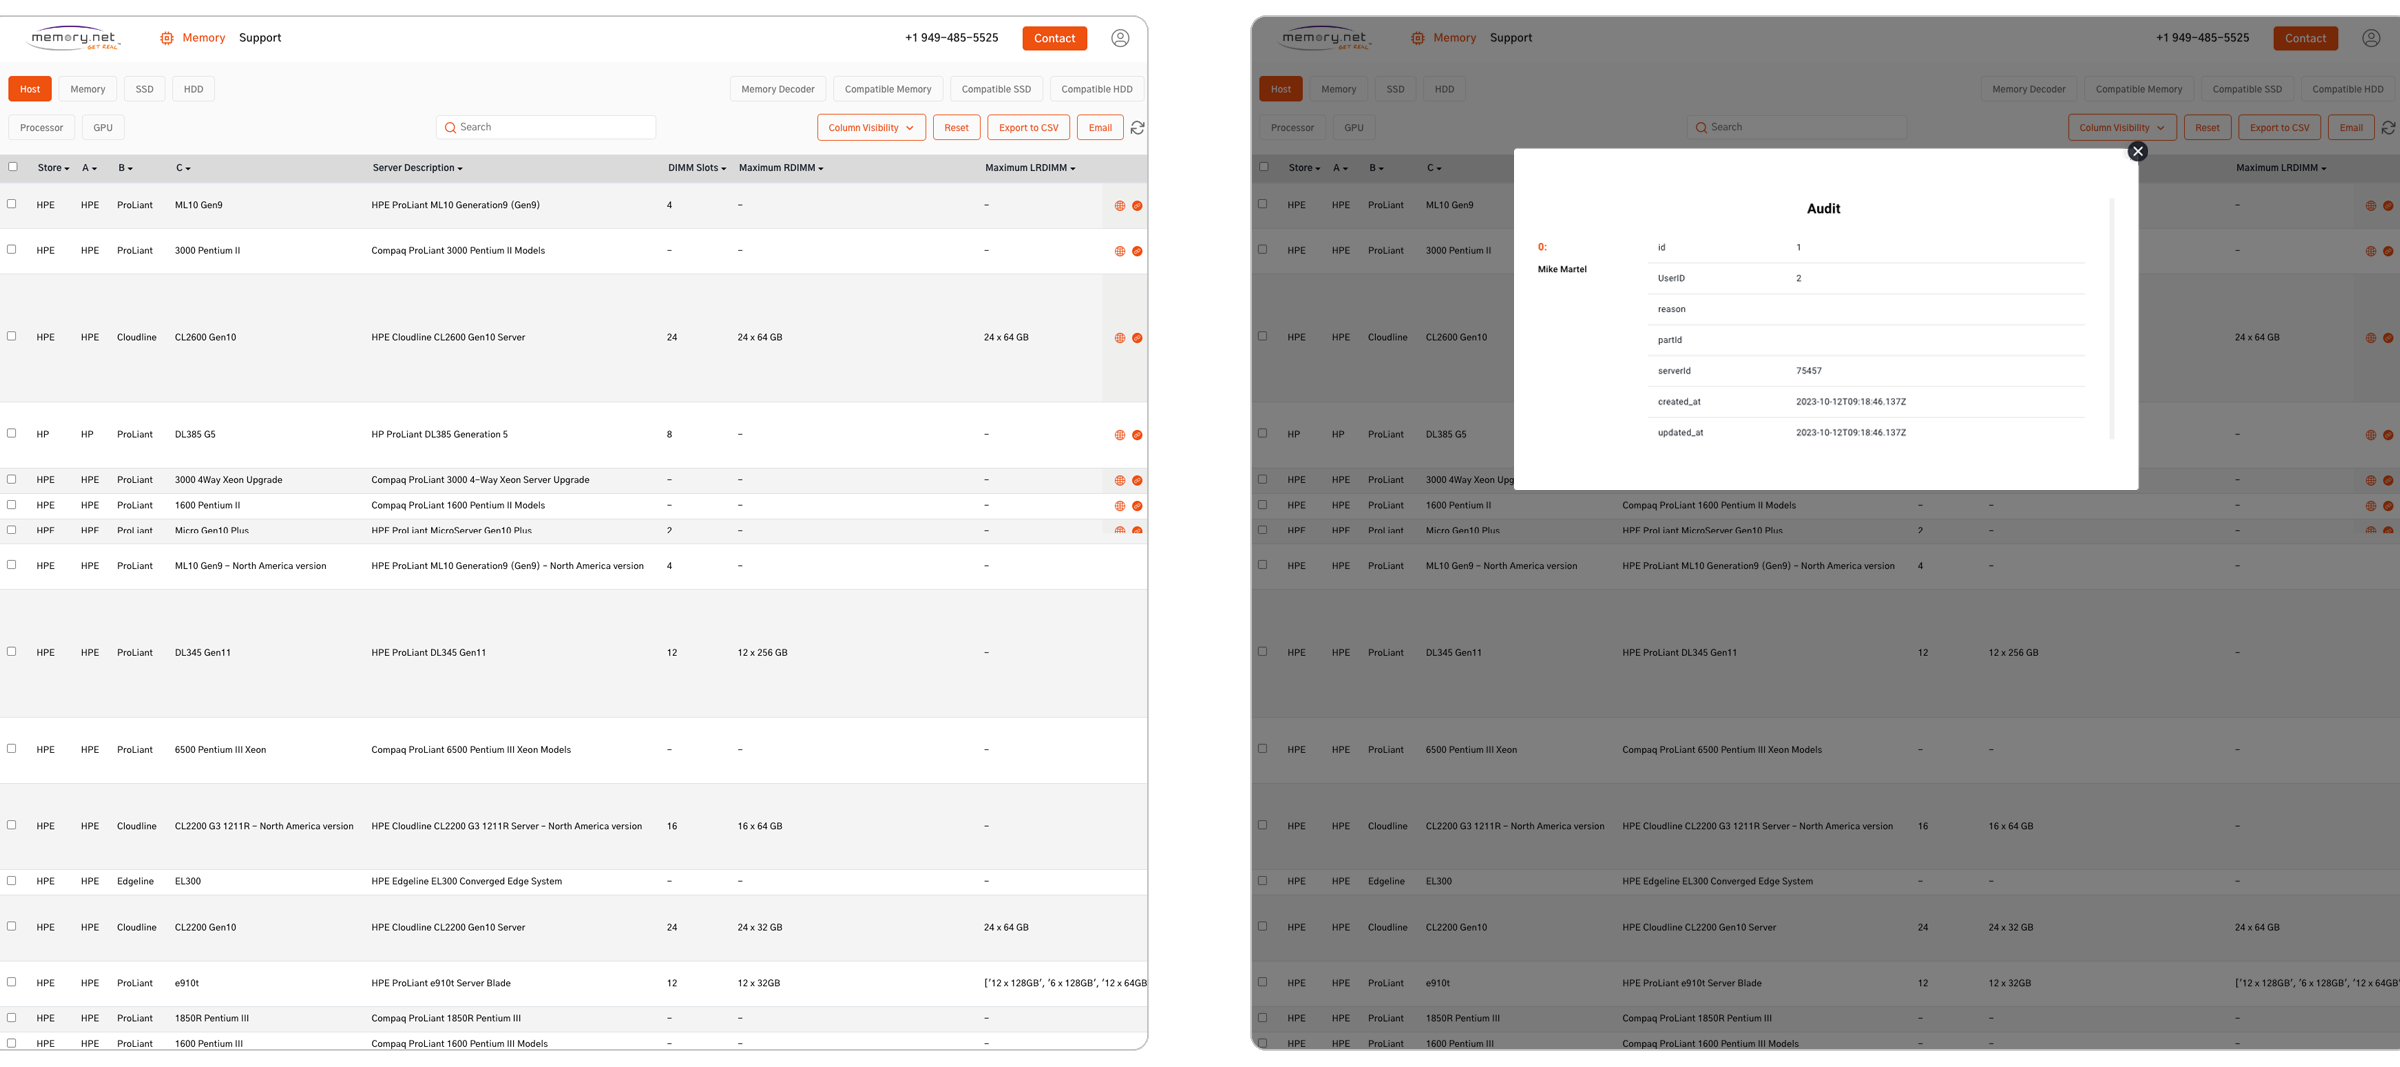Open the Maximum RDIMM column dropdown on undimmed page

coord(821,169)
